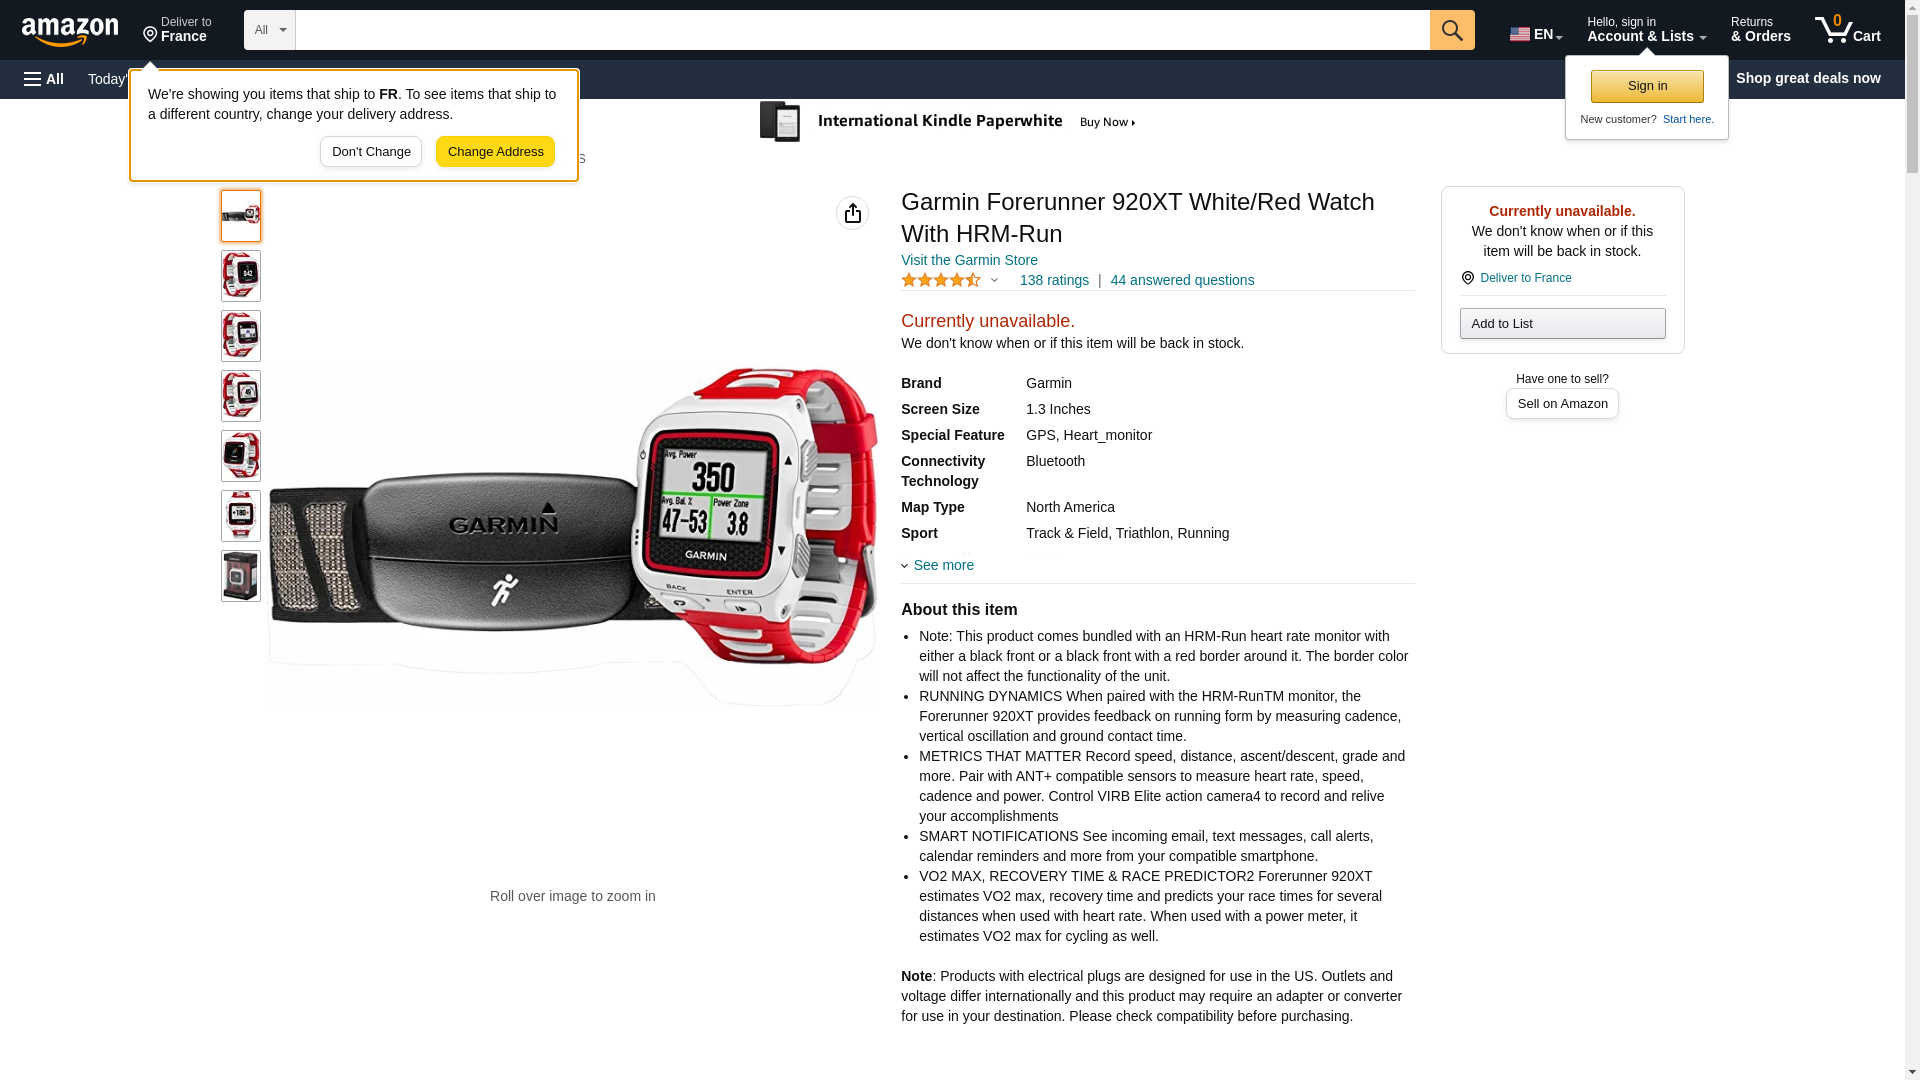Image resolution: width=1920 pixels, height=1080 pixels.
Task: Open Returns & Orders
Action: [1760, 29]
